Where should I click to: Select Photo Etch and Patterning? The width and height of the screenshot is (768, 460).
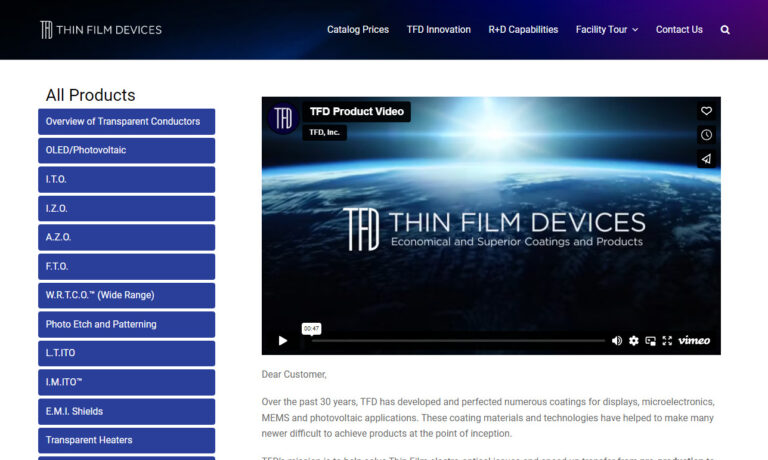pyautogui.click(x=126, y=324)
